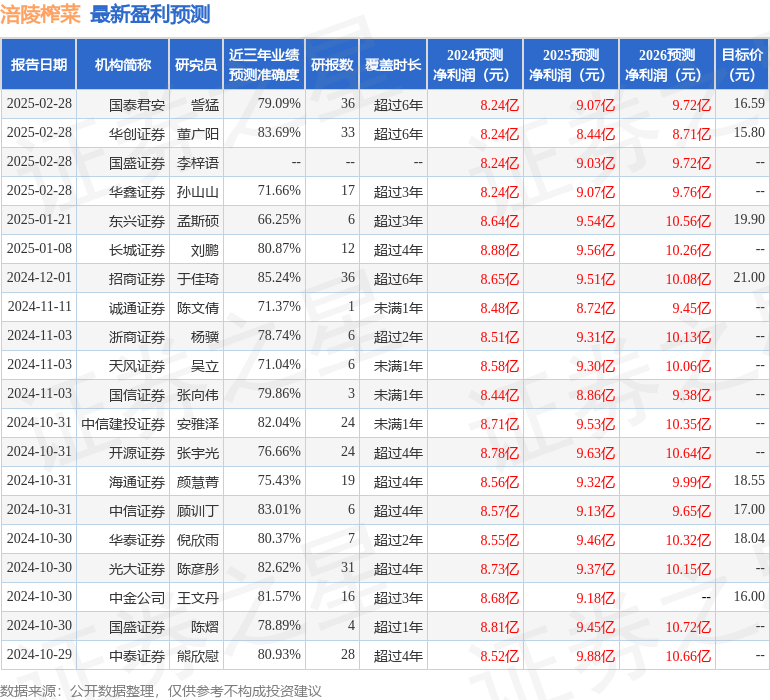The image size is (770, 700).
Task: Click the 研究员 column header
Action: [x=195, y=65]
